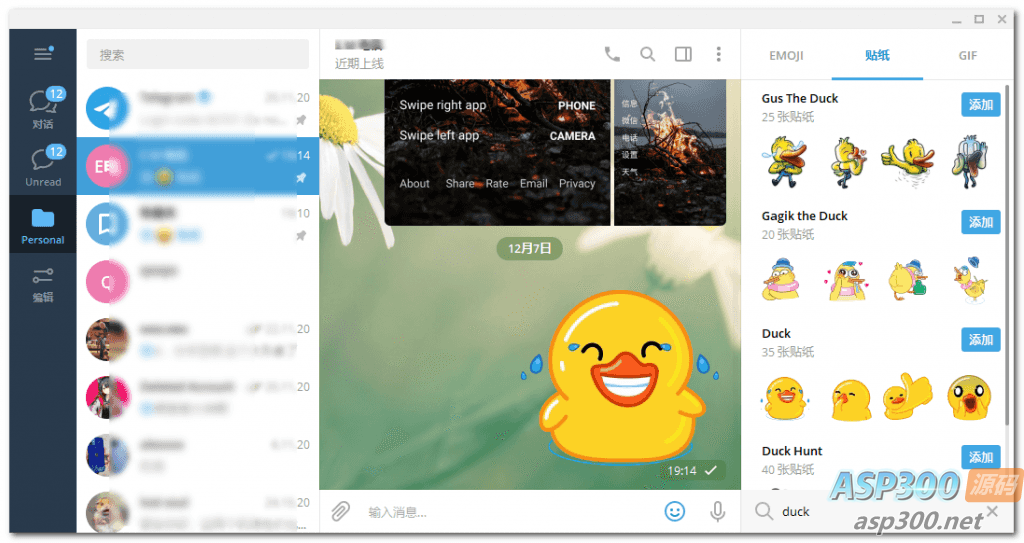Select fourth Gus The Duck sticker
The height and width of the screenshot is (543, 1024).
(970, 162)
